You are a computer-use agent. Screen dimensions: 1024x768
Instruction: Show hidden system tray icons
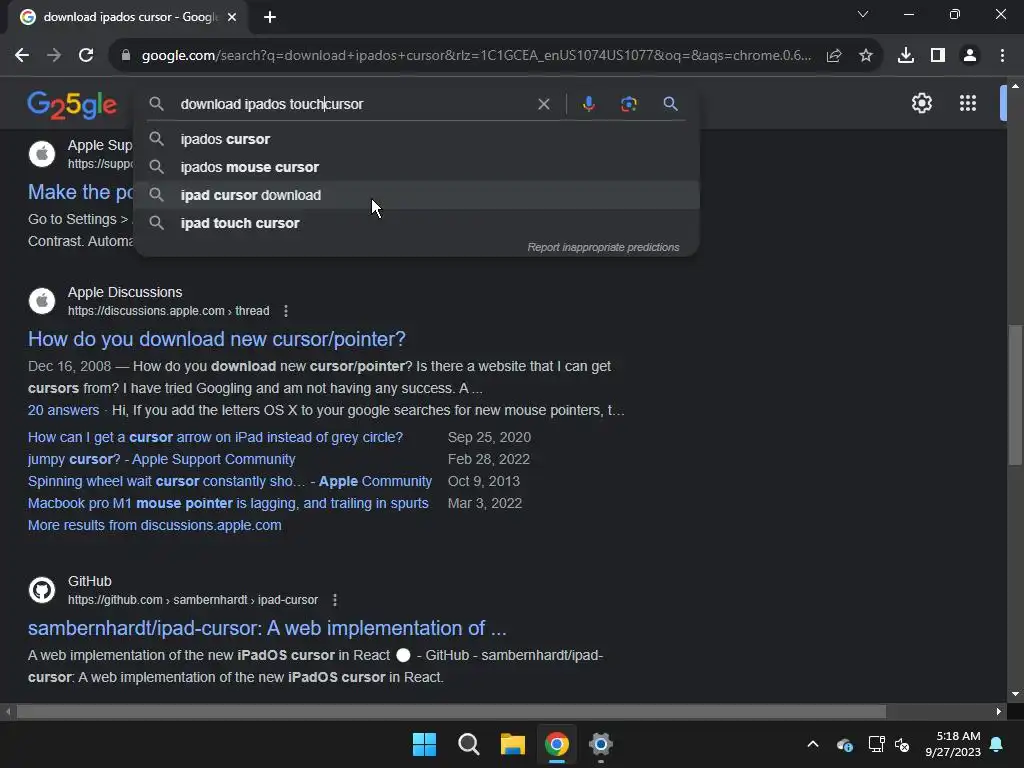pos(813,744)
